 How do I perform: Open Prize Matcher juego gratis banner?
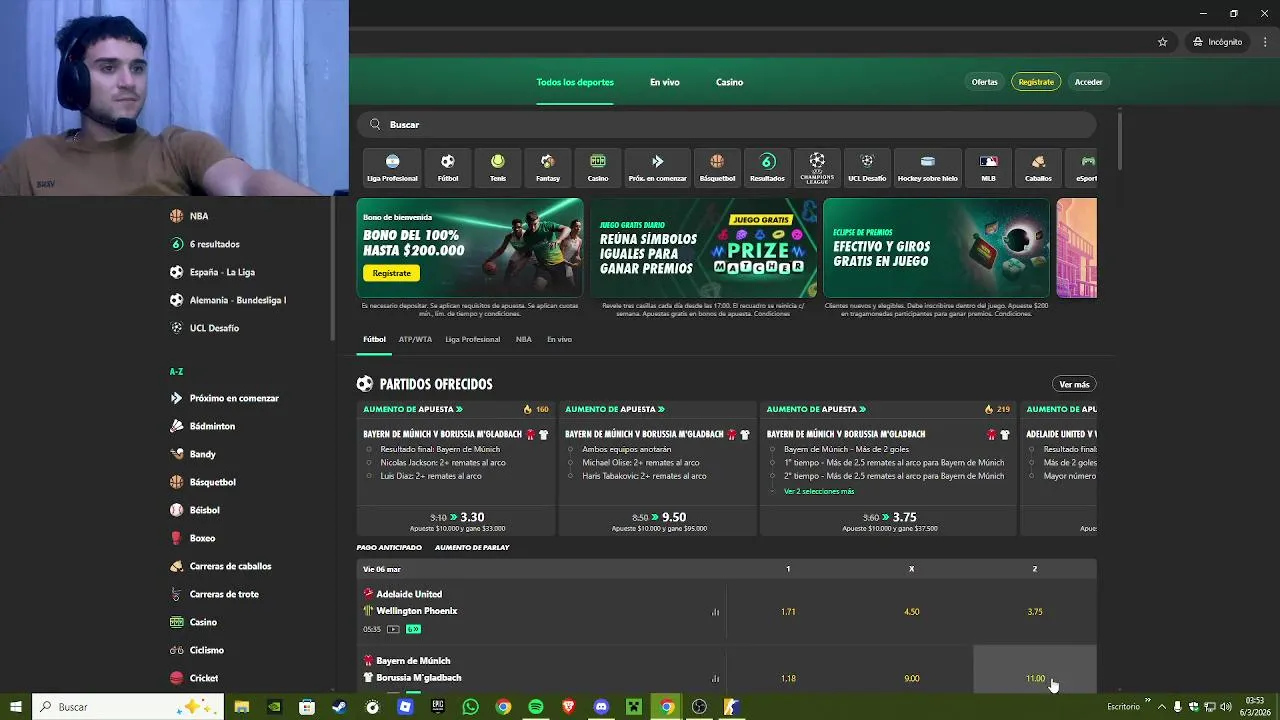[704, 248]
